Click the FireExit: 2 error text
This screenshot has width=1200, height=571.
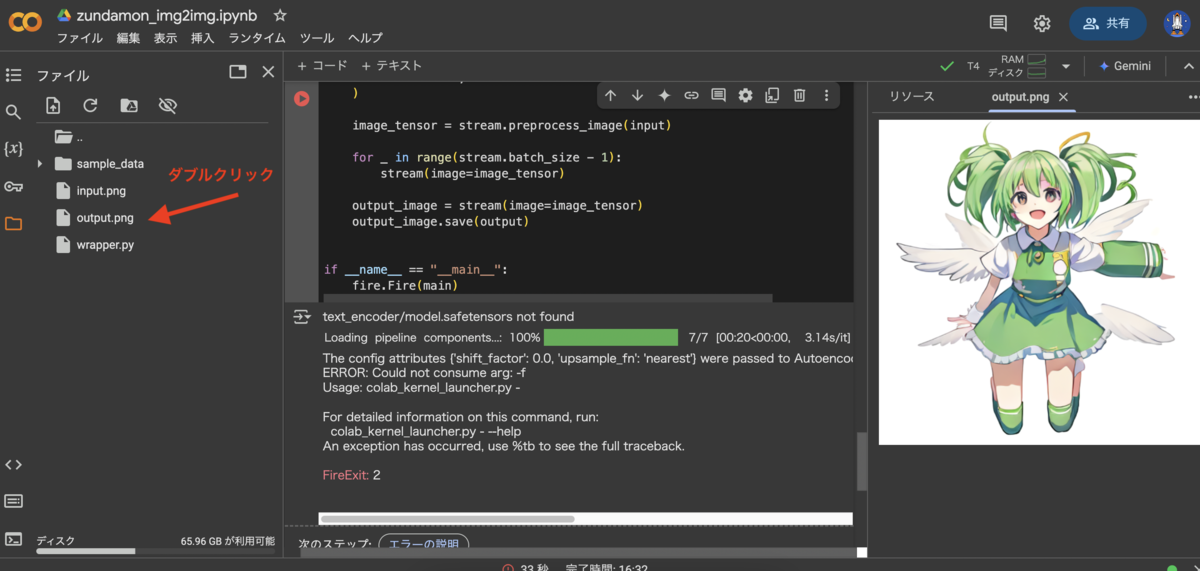[x=351, y=475]
